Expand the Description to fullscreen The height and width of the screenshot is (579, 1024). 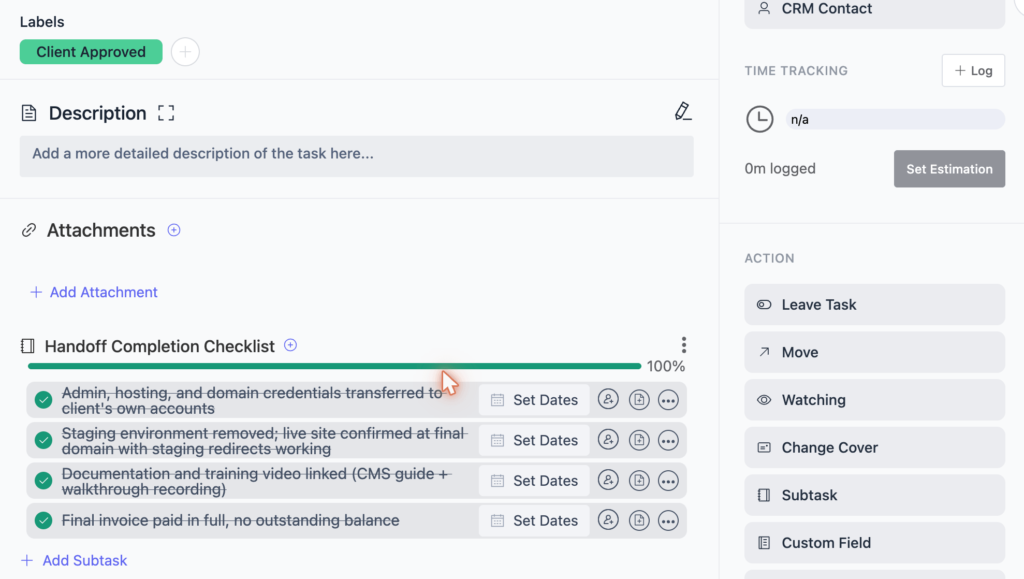pyautogui.click(x=166, y=113)
